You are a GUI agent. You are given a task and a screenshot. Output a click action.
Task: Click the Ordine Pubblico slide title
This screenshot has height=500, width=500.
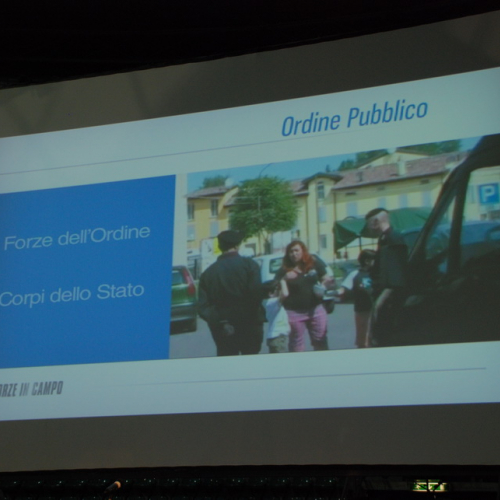[x=355, y=117]
